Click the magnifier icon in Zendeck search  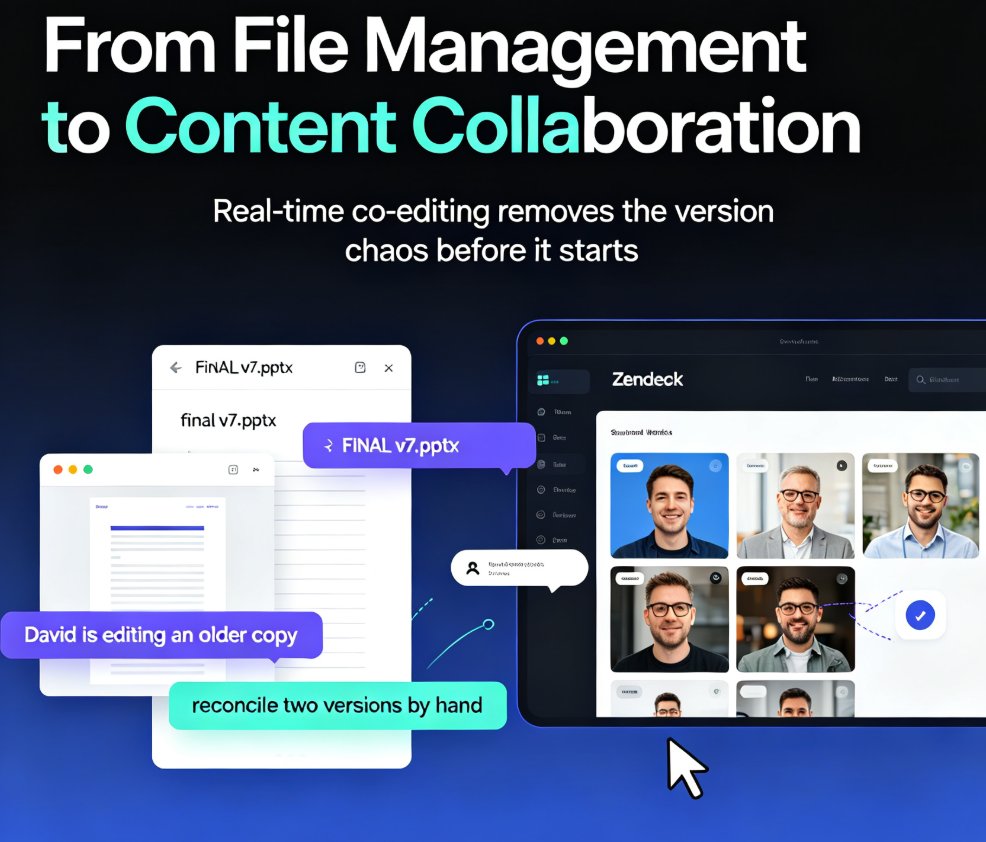click(921, 380)
